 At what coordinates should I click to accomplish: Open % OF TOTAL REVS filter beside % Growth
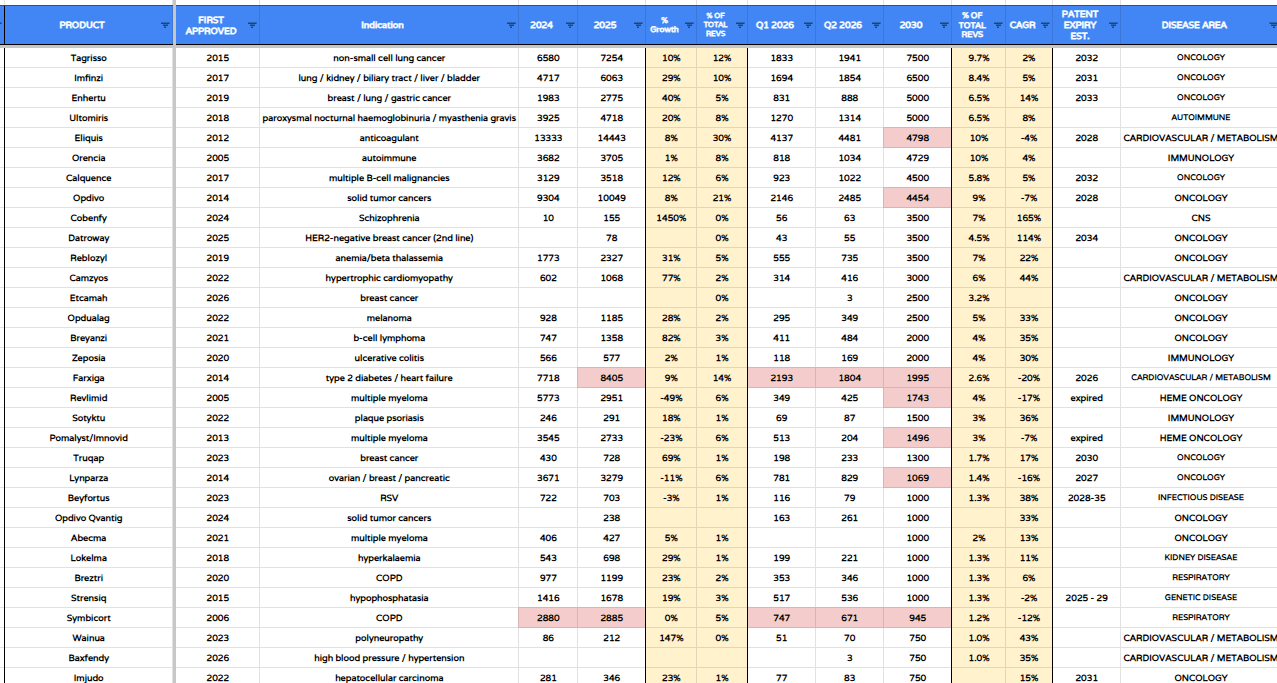[x=738, y=25]
